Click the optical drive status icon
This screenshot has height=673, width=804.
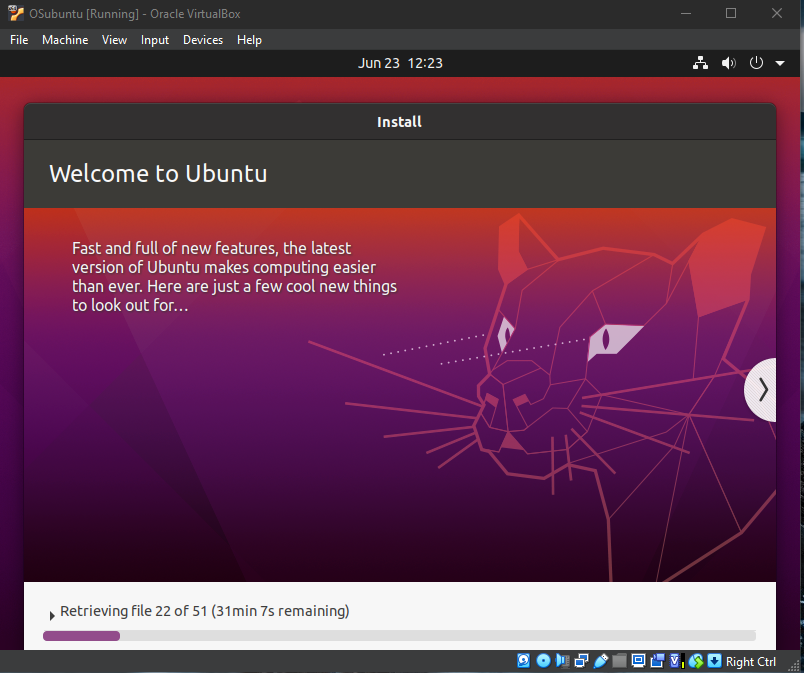click(x=543, y=661)
